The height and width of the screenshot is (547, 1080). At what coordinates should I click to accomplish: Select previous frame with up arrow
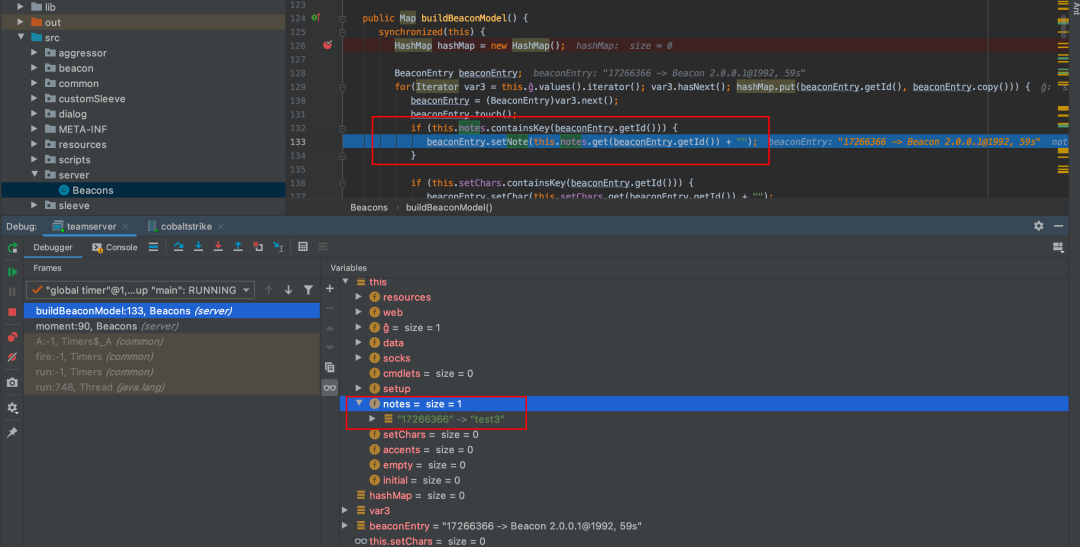click(x=269, y=290)
